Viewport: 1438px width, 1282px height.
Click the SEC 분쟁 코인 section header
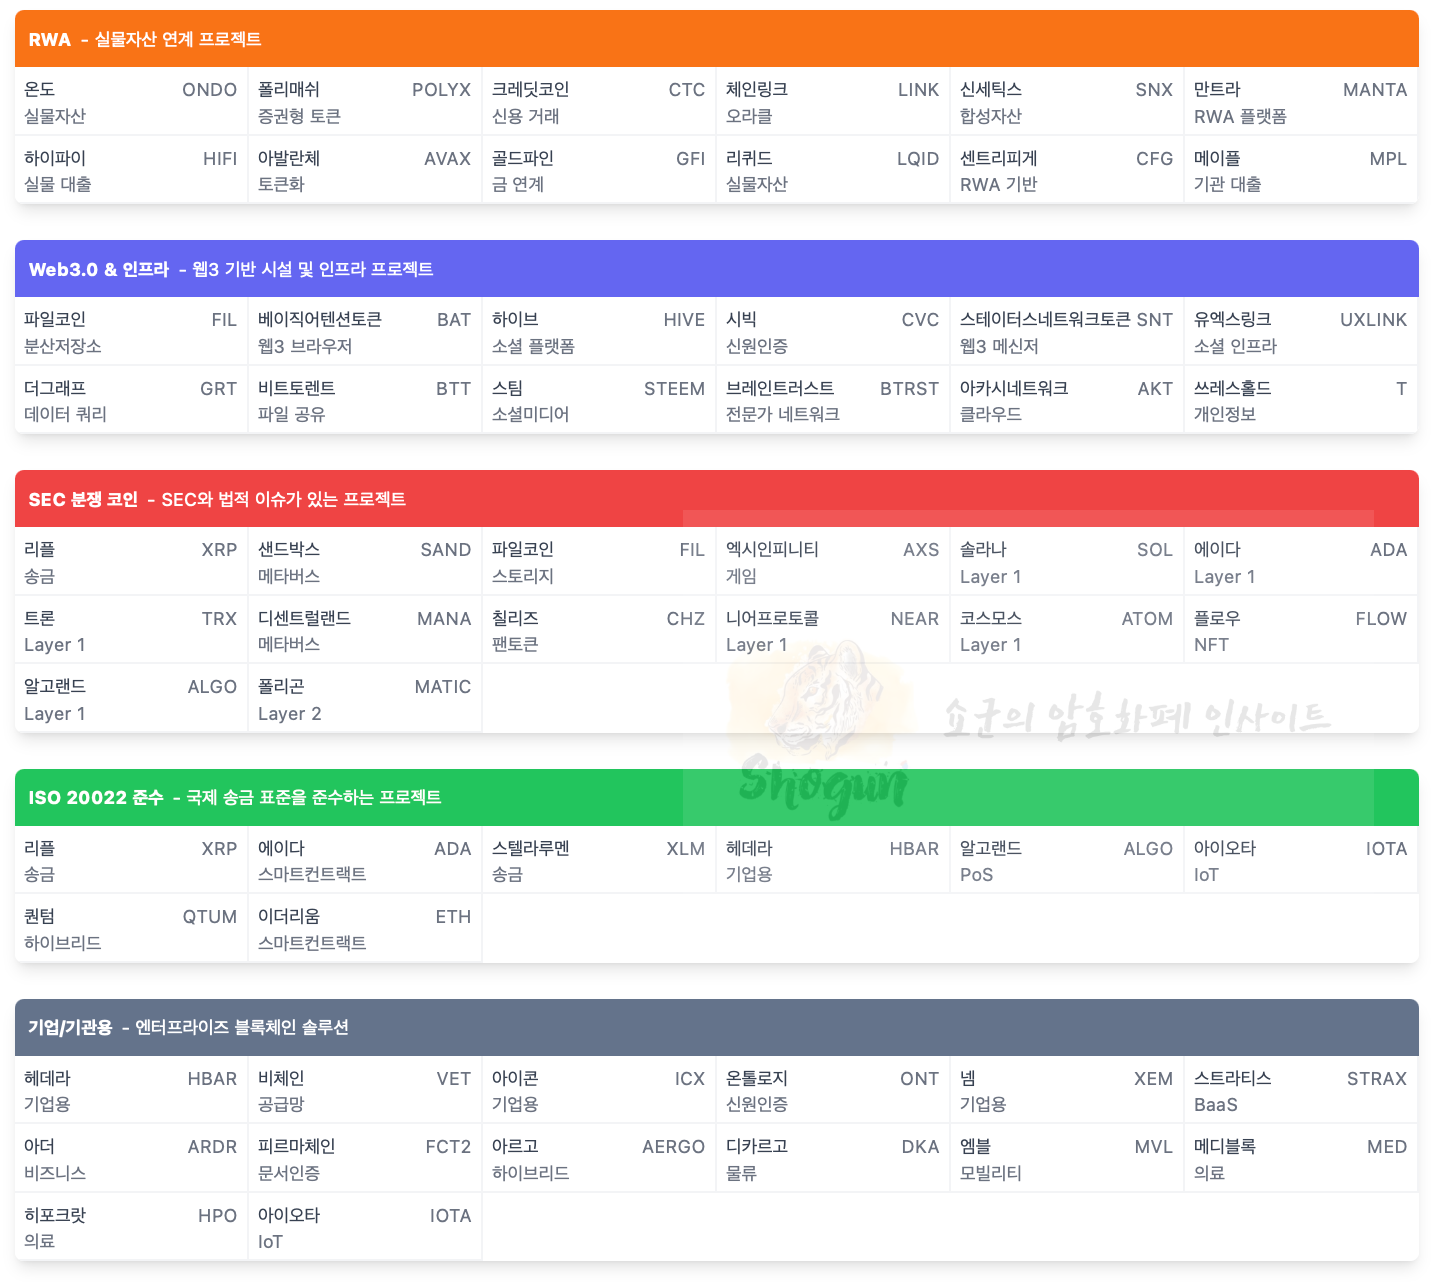(717, 499)
